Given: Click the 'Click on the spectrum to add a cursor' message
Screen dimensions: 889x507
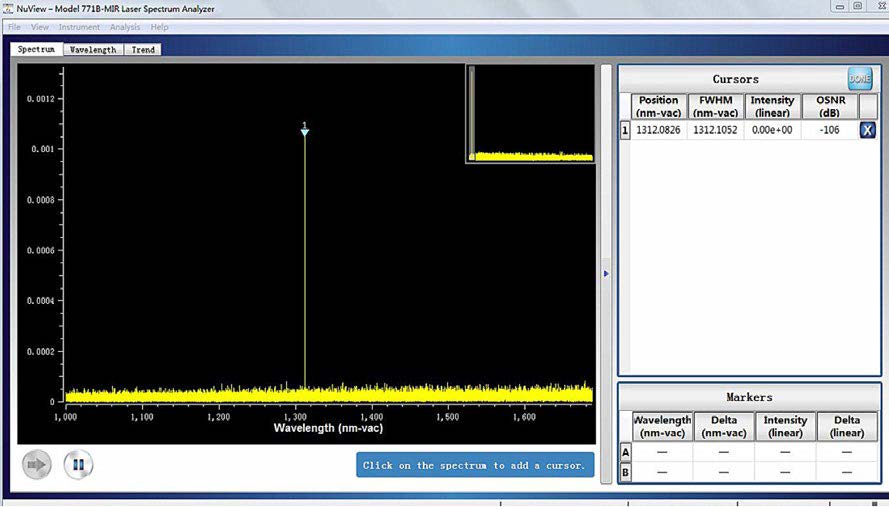Looking at the screenshot, I should click(475, 465).
